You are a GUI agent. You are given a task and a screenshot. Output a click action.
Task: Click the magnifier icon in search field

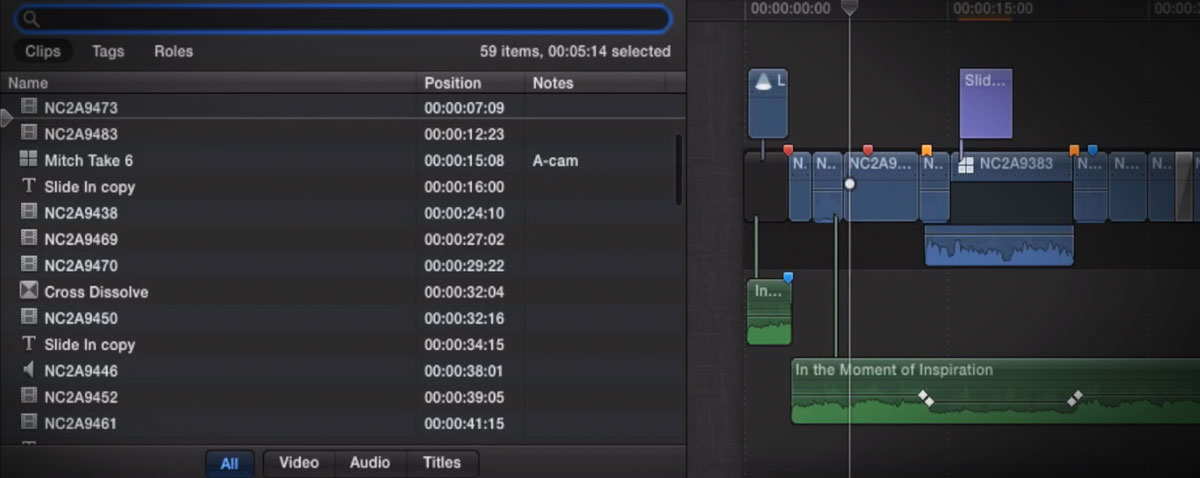click(30, 18)
